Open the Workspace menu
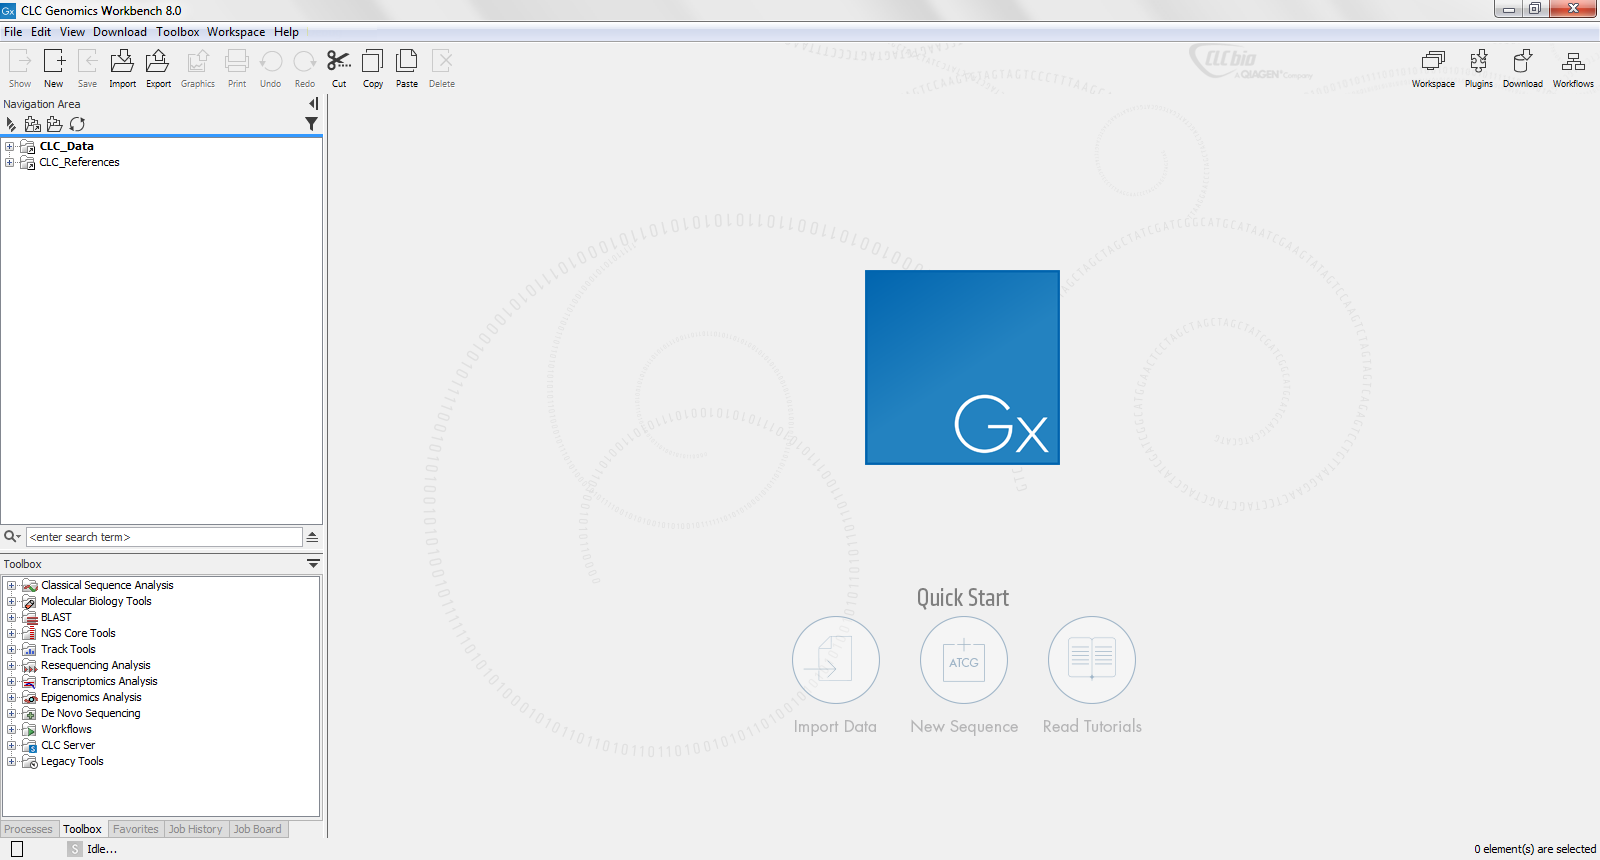1600x860 pixels. coord(236,32)
